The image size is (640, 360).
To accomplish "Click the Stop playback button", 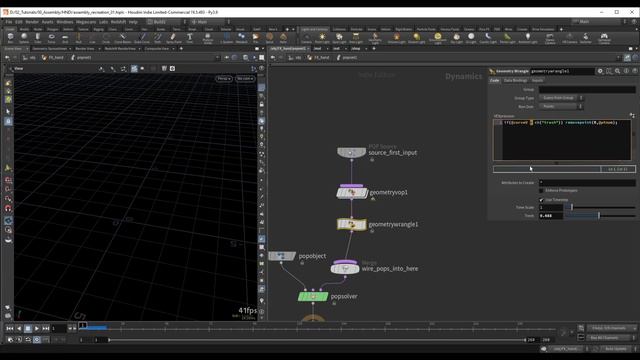I will pyautogui.click(x=28, y=328).
